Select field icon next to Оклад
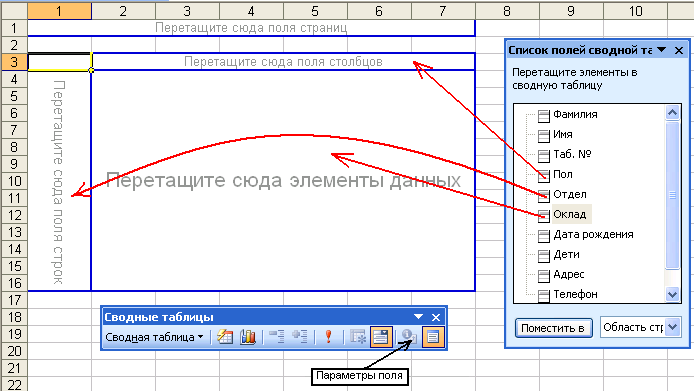Viewport: 694px width, 391px height. (x=544, y=216)
